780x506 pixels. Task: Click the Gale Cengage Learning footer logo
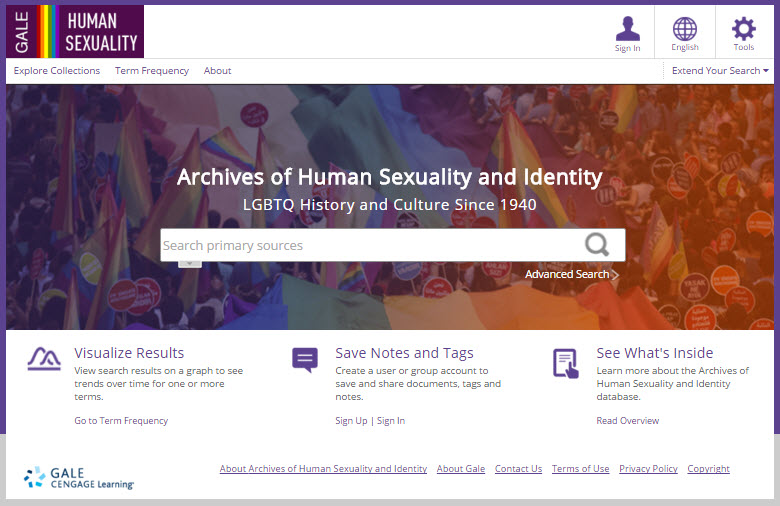(79, 478)
